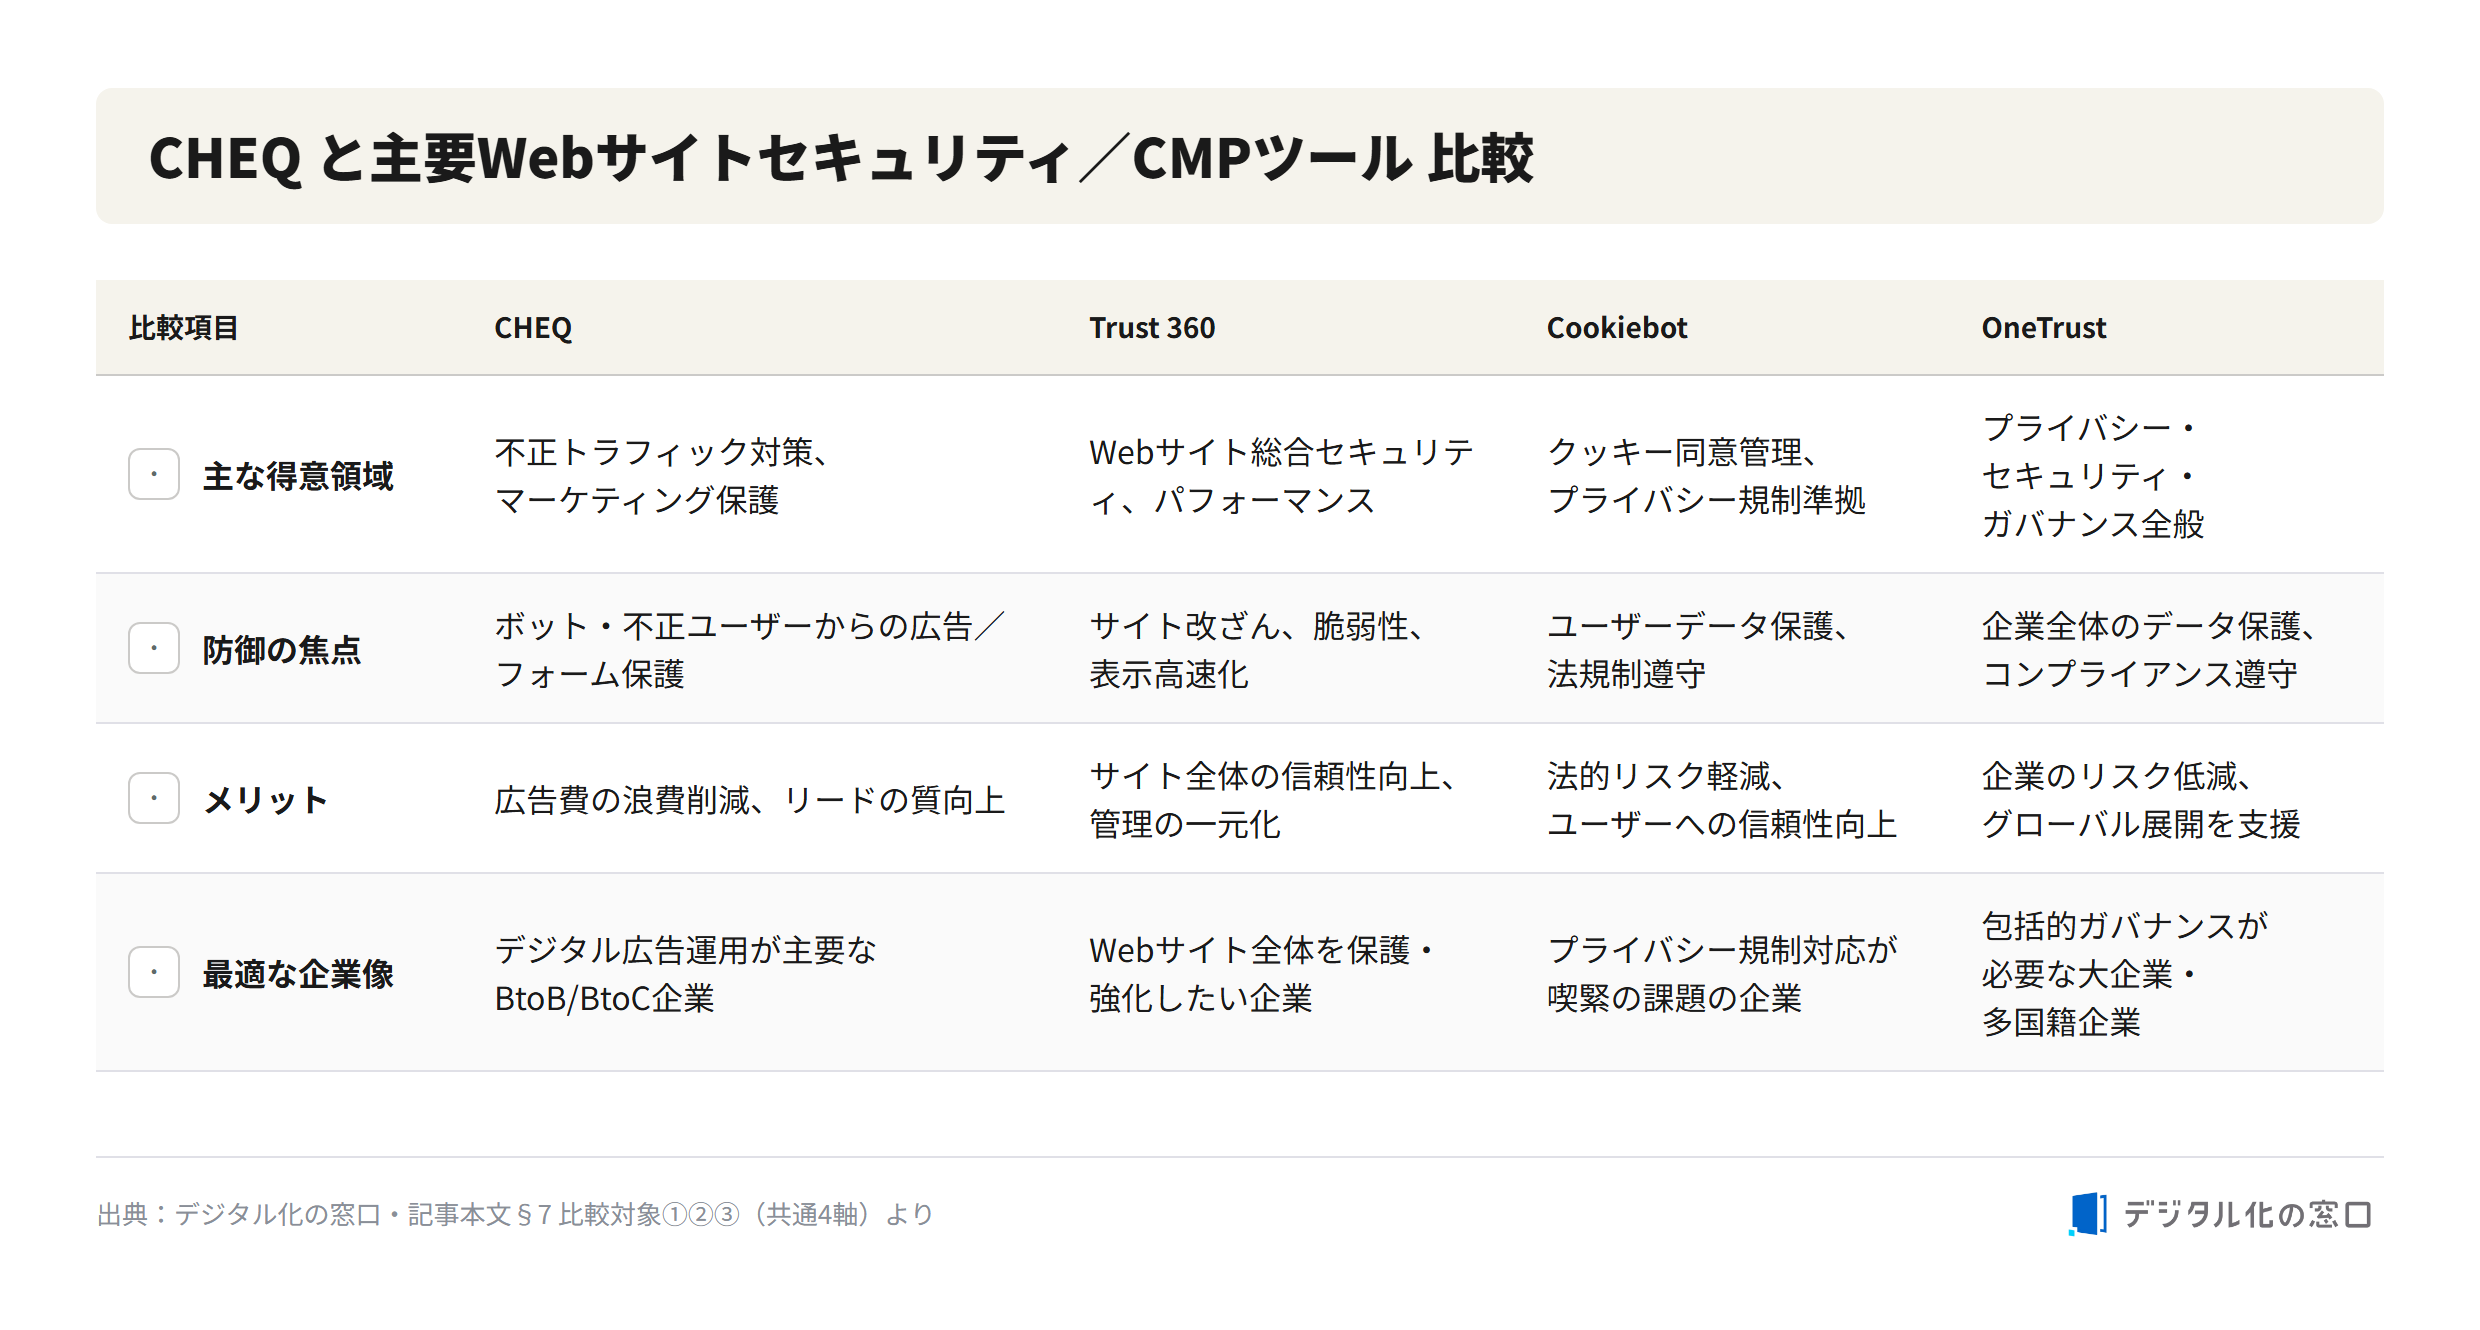The width and height of the screenshot is (2480, 1330).
Task: Select the OneTrust column header
Action: coord(2043,328)
